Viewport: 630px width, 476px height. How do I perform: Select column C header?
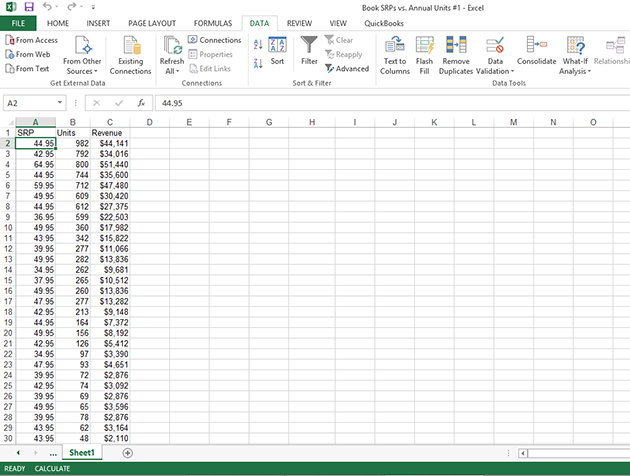click(x=110, y=122)
